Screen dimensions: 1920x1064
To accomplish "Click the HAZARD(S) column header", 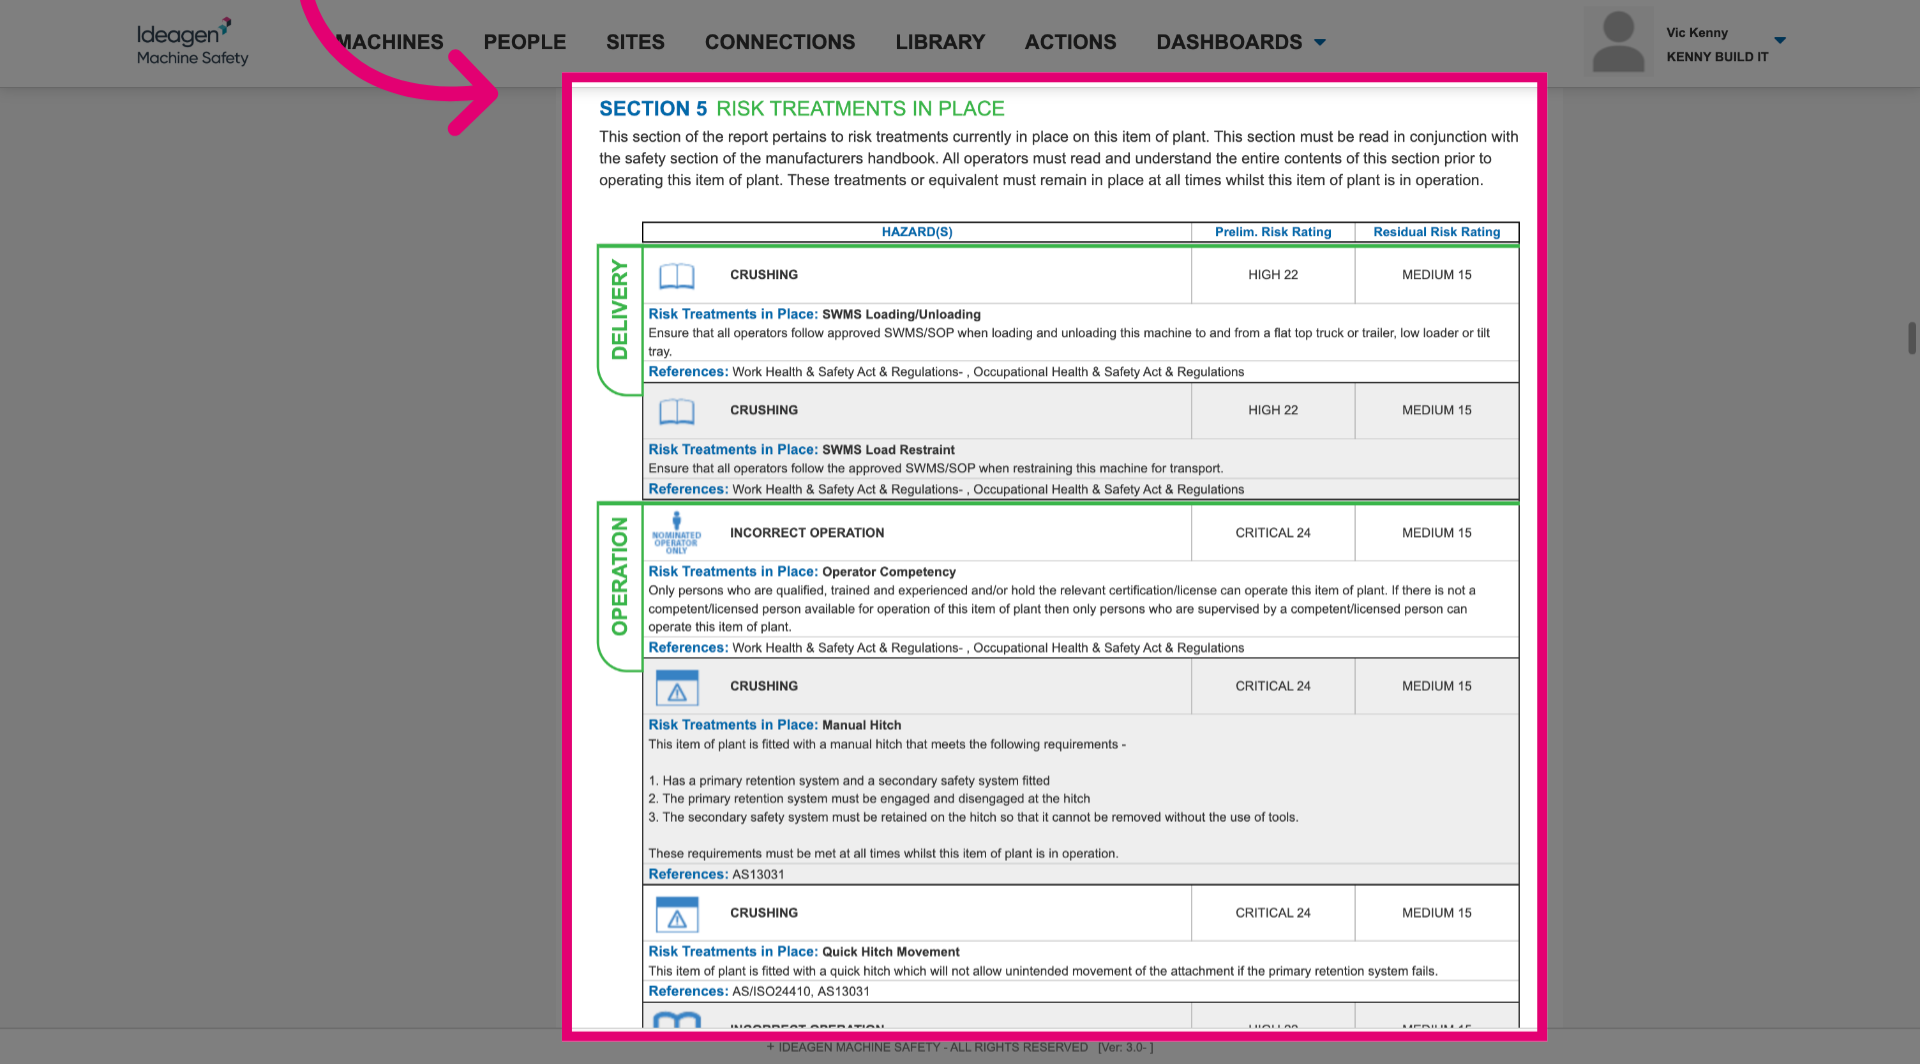I will pyautogui.click(x=917, y=232).
